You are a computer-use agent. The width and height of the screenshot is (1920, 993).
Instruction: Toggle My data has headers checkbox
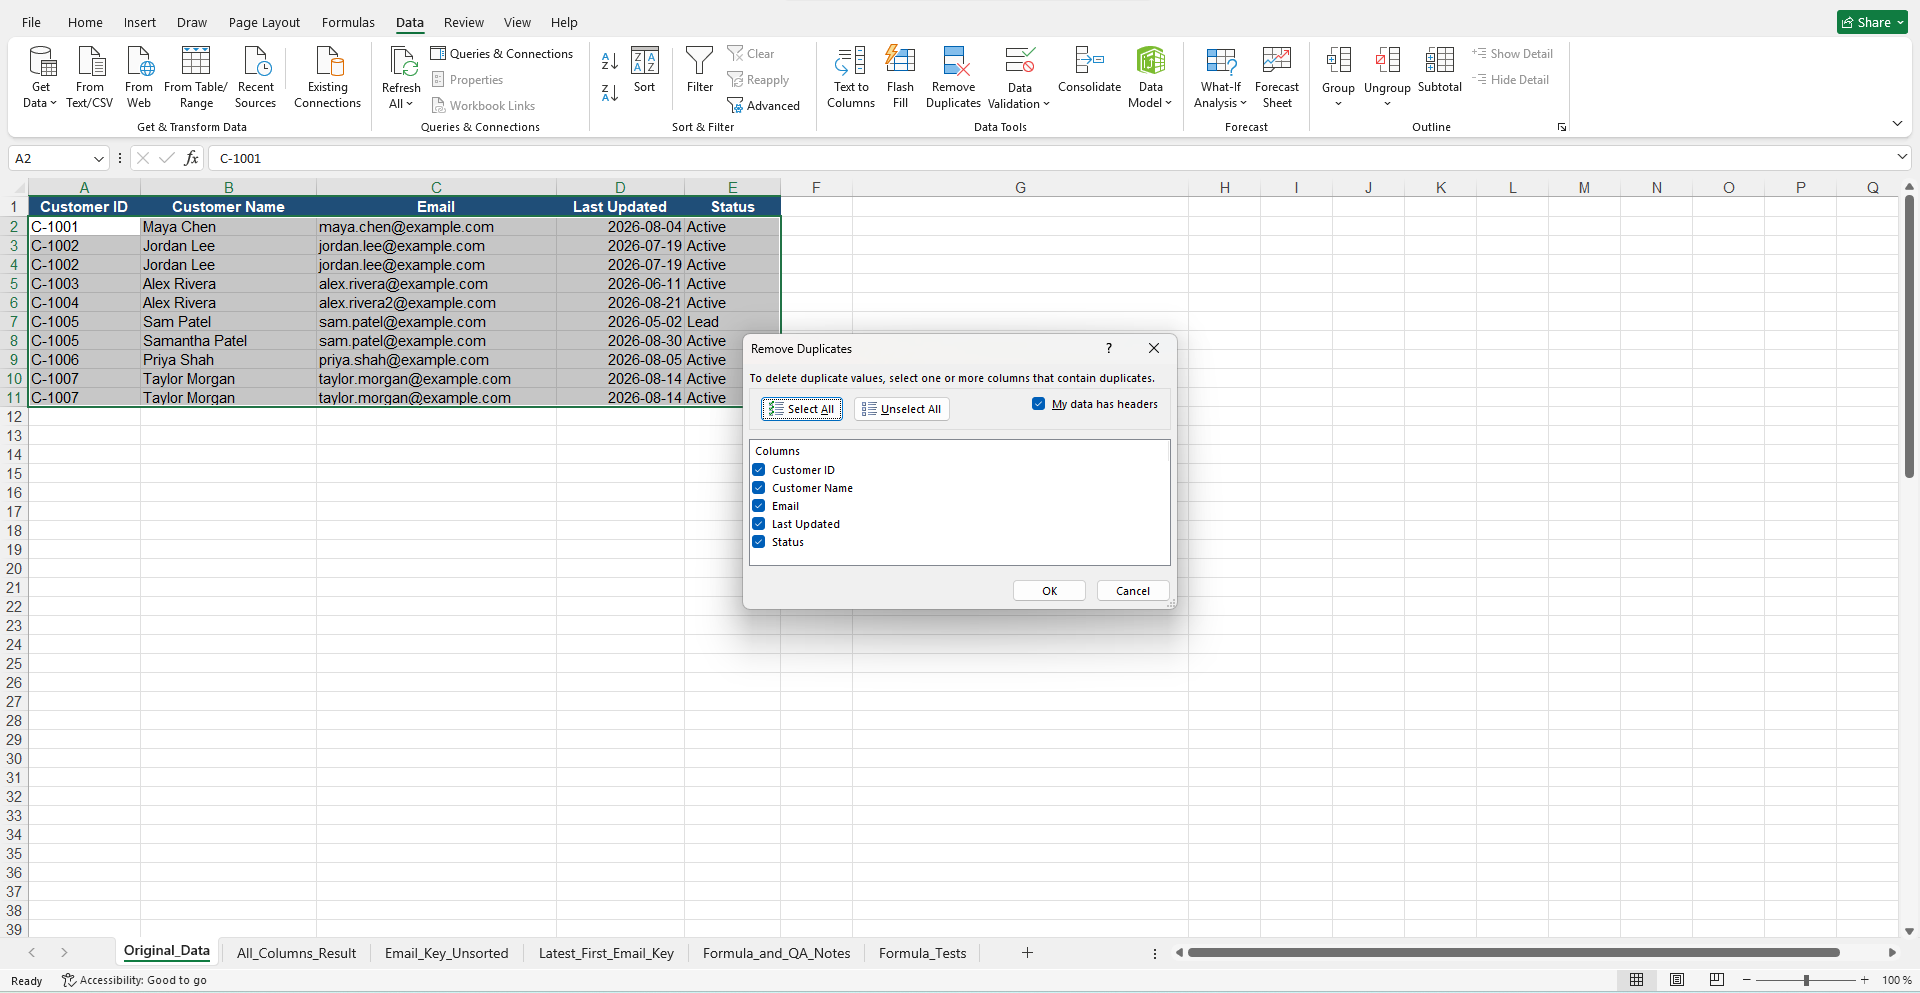coord(1038,404)
